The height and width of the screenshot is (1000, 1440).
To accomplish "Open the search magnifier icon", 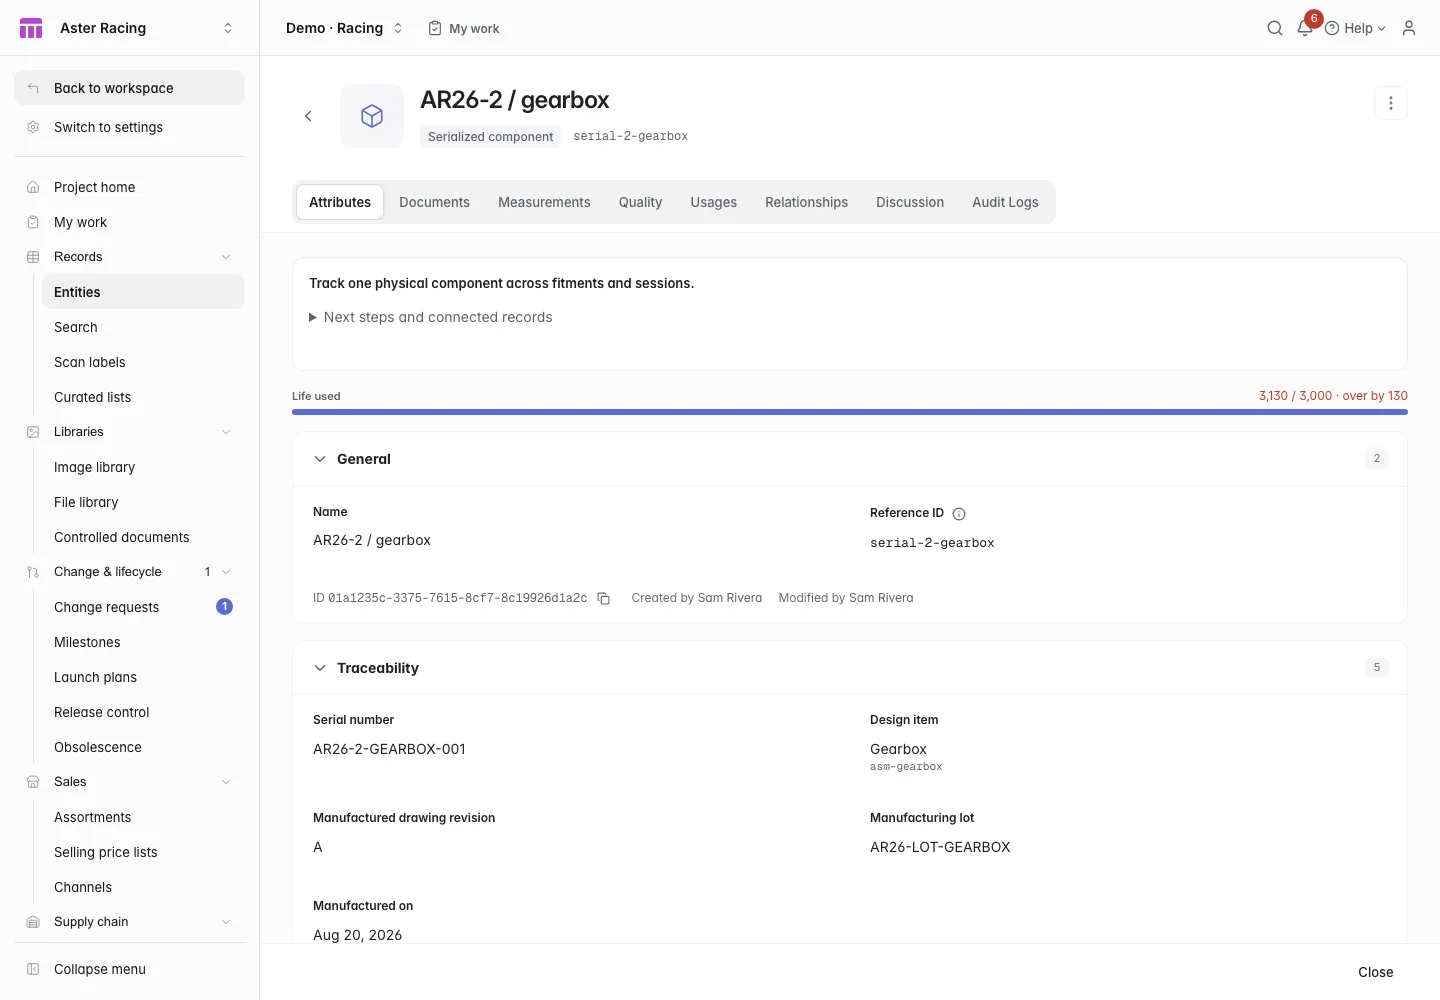I will point(1275,28).
